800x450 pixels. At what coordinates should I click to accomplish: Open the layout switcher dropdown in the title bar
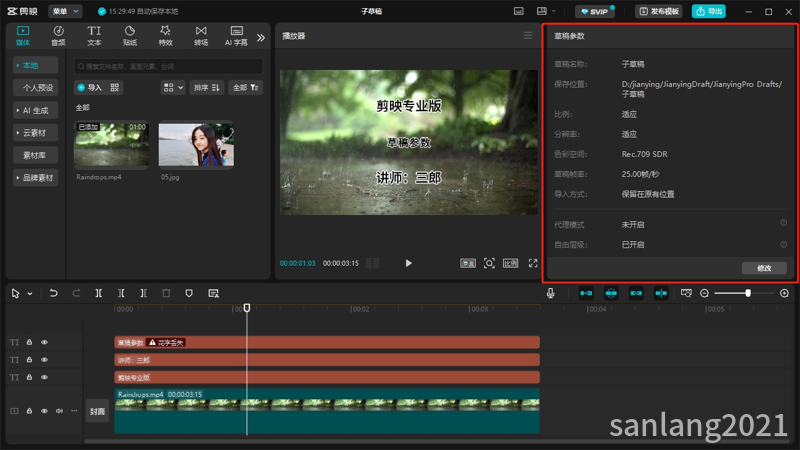click(546, 11)
